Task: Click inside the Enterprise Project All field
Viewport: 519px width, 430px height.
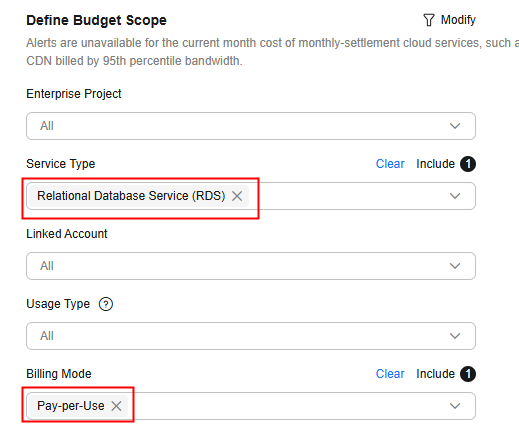Action: pyautogui.click(x=251, y=126)
